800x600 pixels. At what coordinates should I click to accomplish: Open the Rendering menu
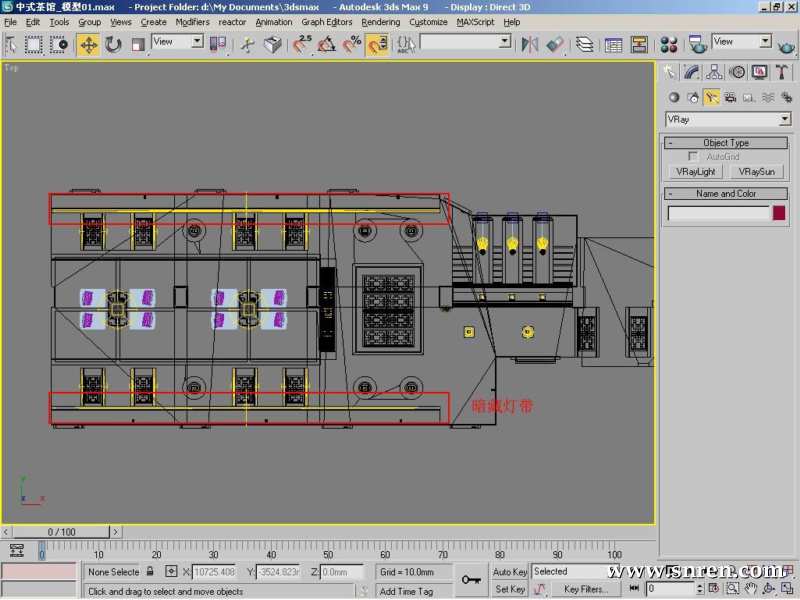coord(381,22)
